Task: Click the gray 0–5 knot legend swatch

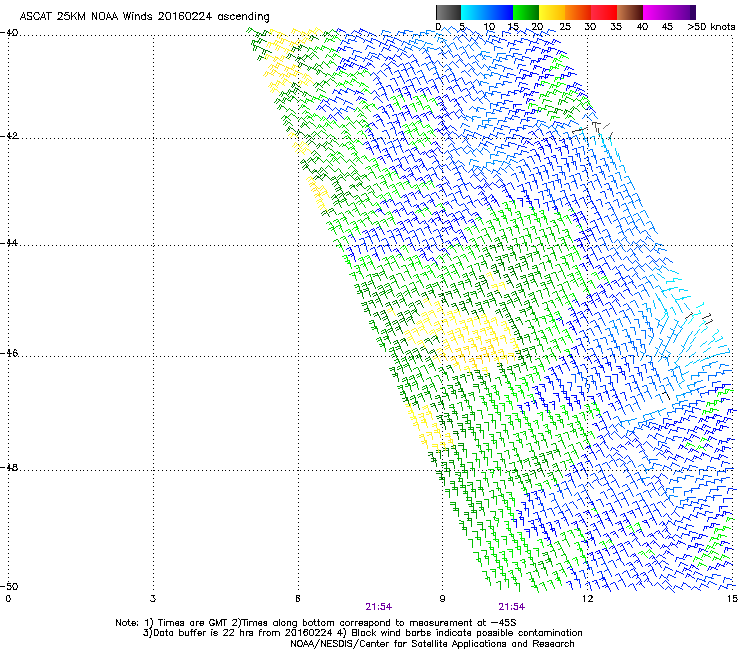Action: [x=448, y=12]
